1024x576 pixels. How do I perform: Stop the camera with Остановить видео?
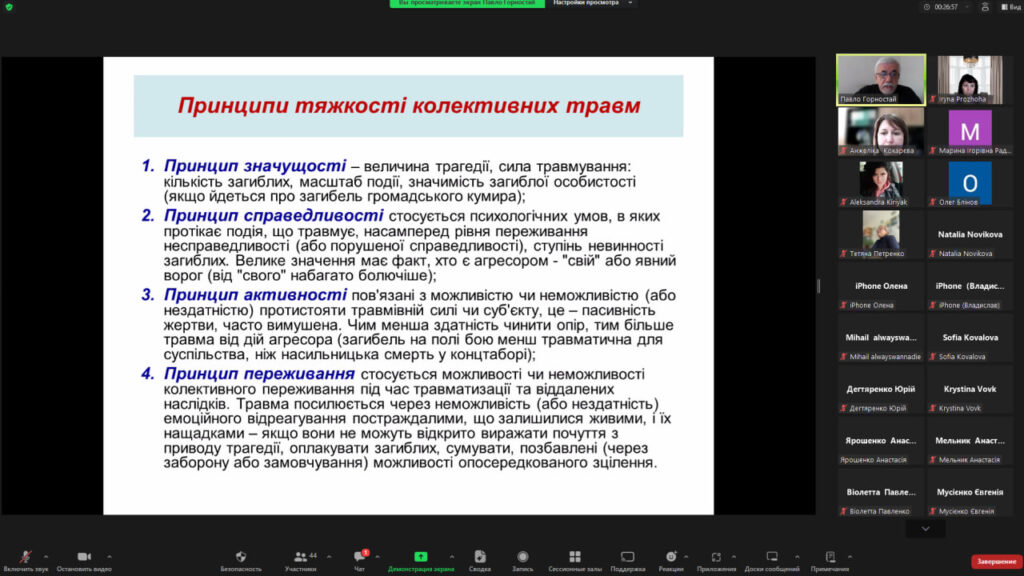(x=84, y=558)
